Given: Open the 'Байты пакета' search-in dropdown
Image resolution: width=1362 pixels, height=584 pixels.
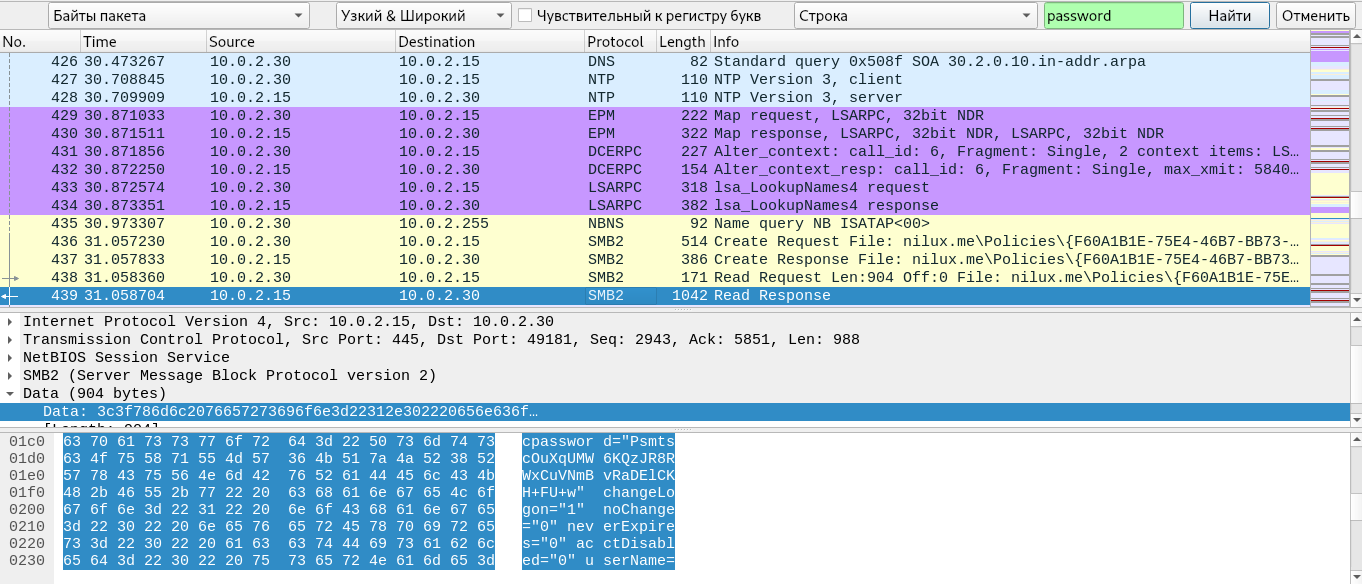Looking at the screenshot, I should click(x=177, y=16).
